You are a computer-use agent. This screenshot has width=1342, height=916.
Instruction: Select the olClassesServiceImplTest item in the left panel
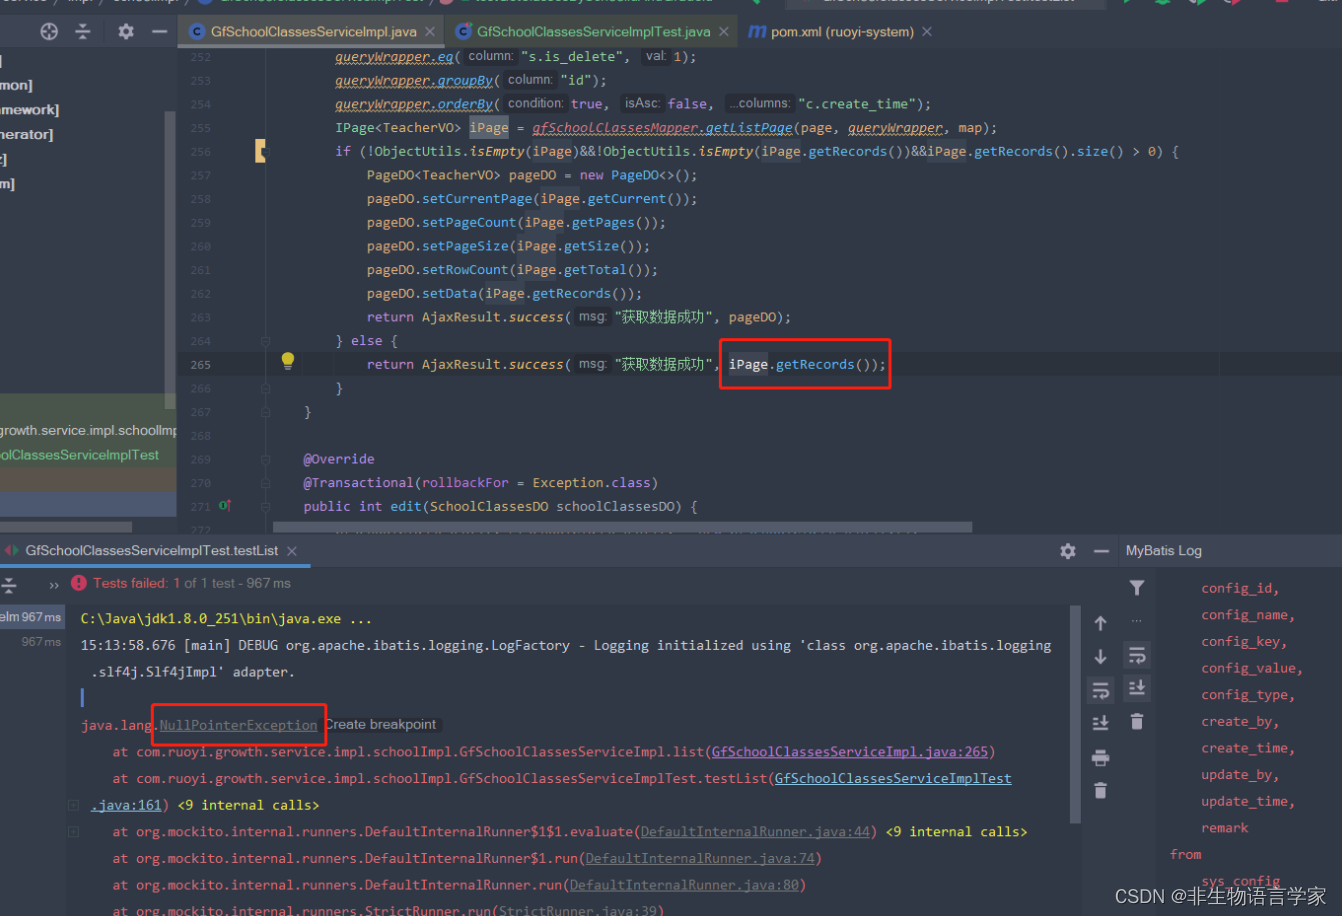(80, 455)
